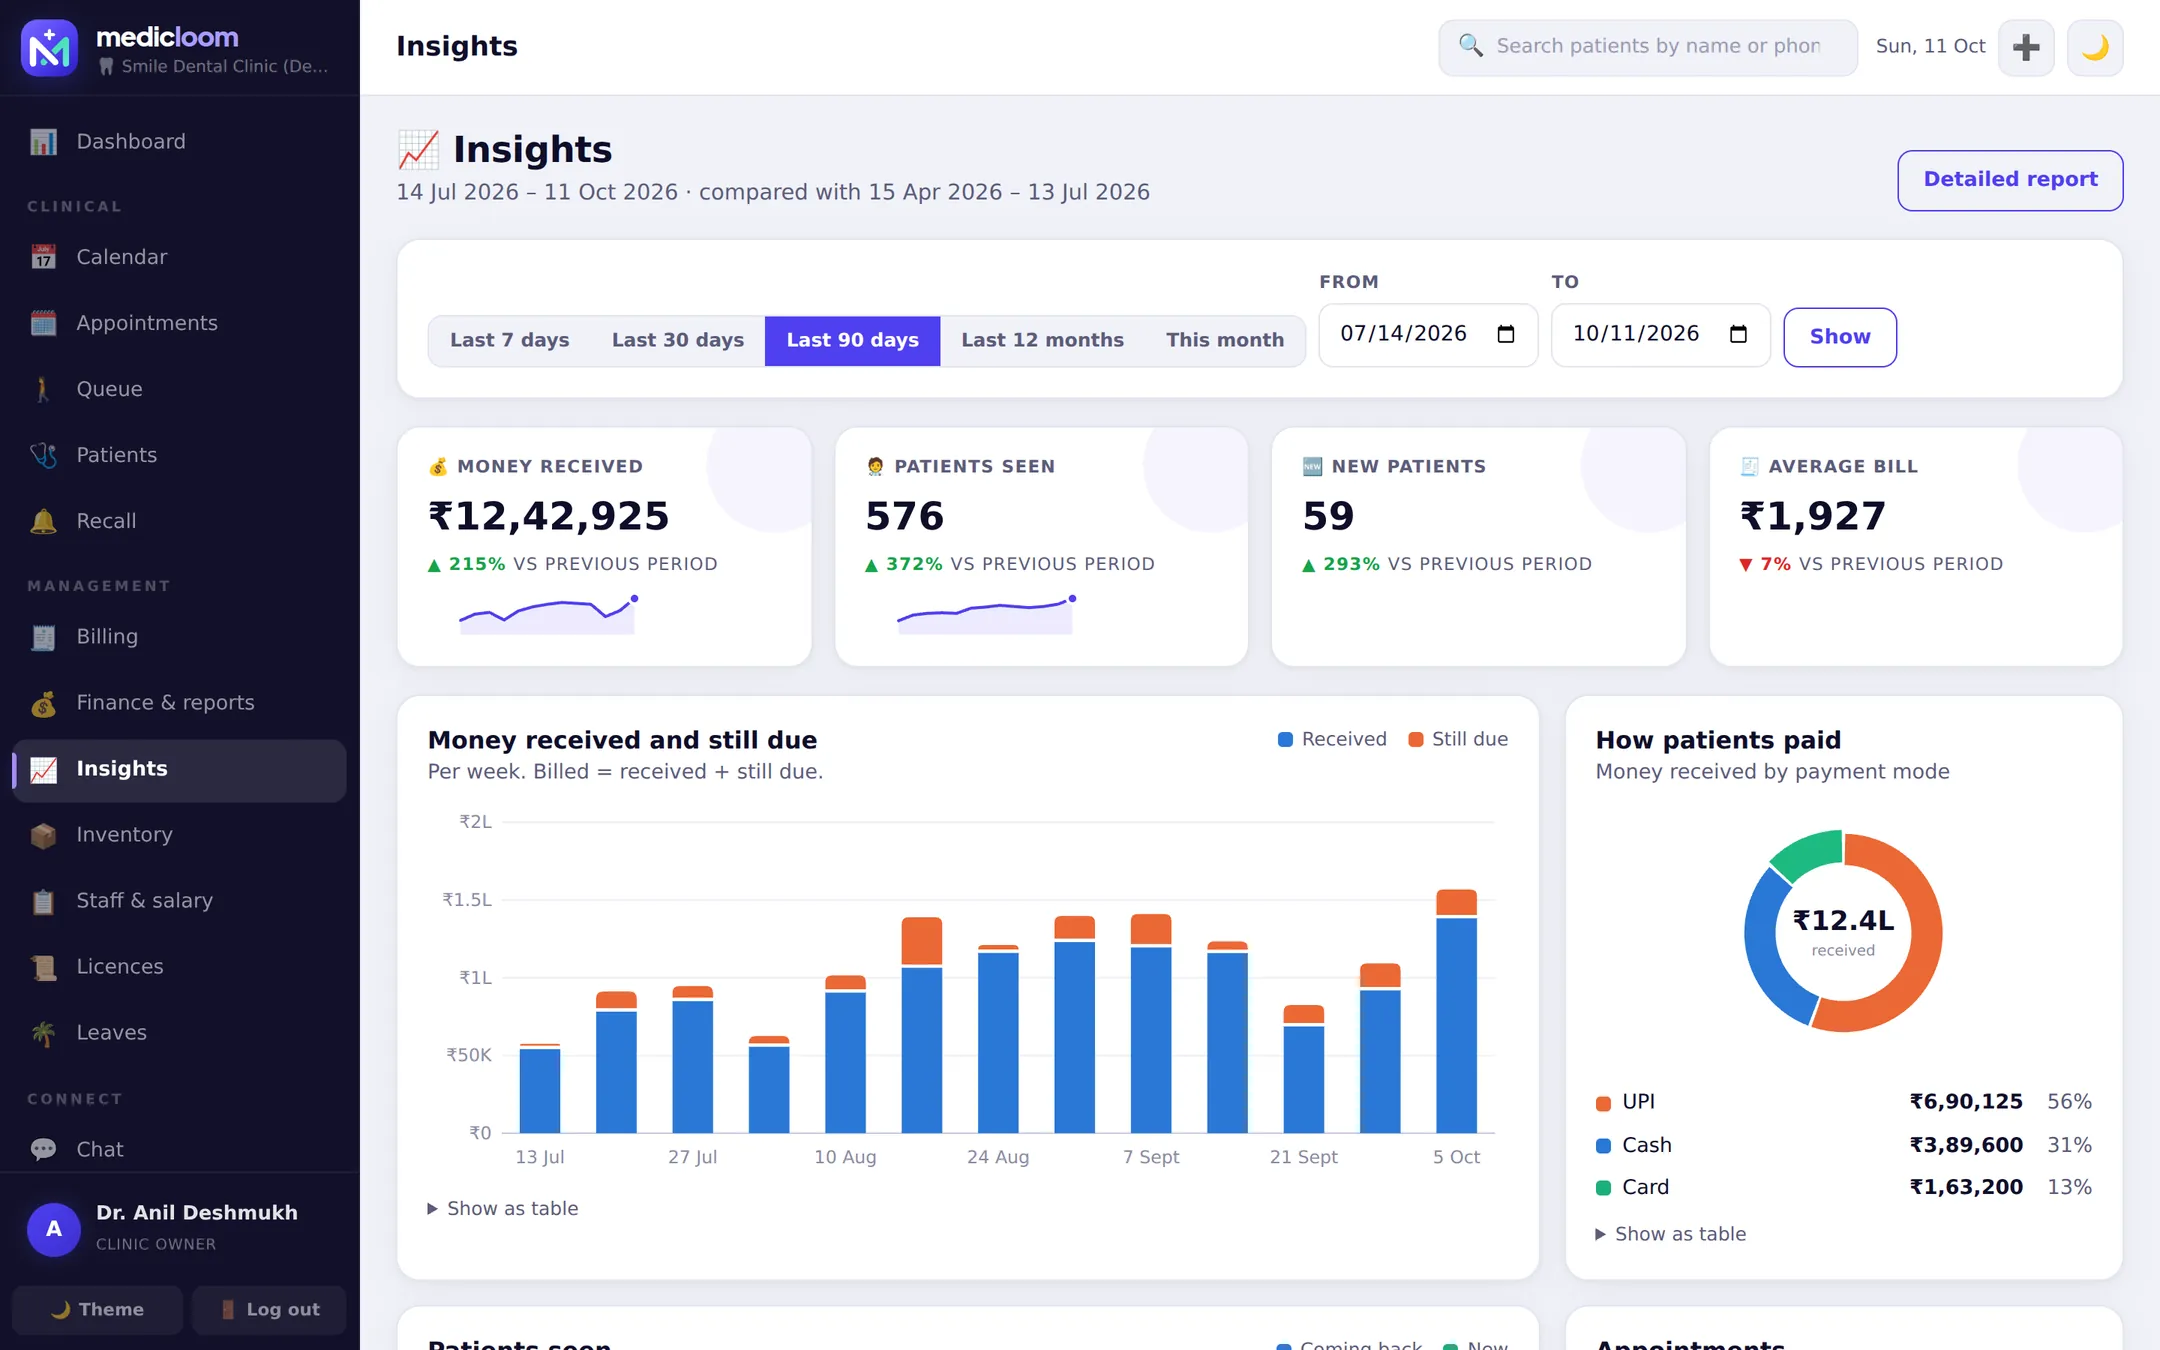Click the New Patients value 59

(x=1328, y=516)
